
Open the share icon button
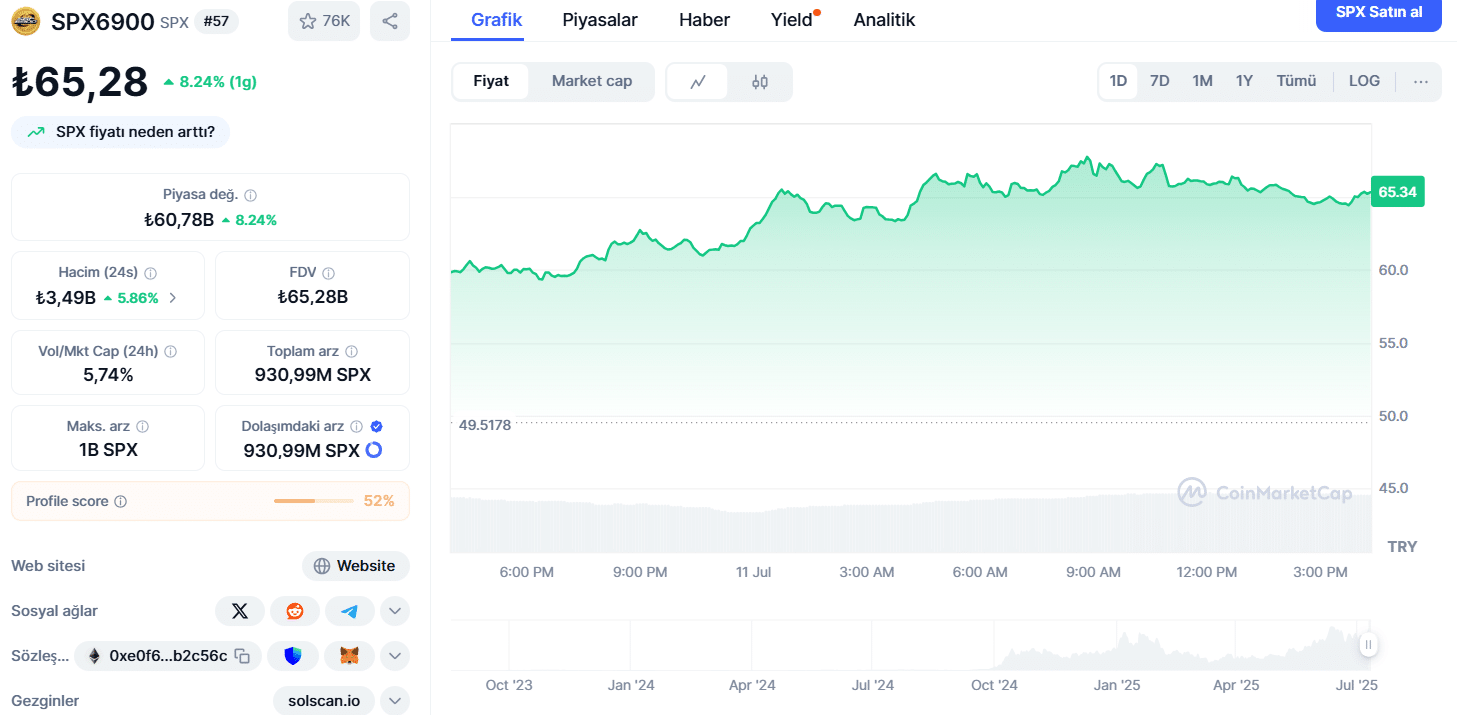(x=390, y=21)
